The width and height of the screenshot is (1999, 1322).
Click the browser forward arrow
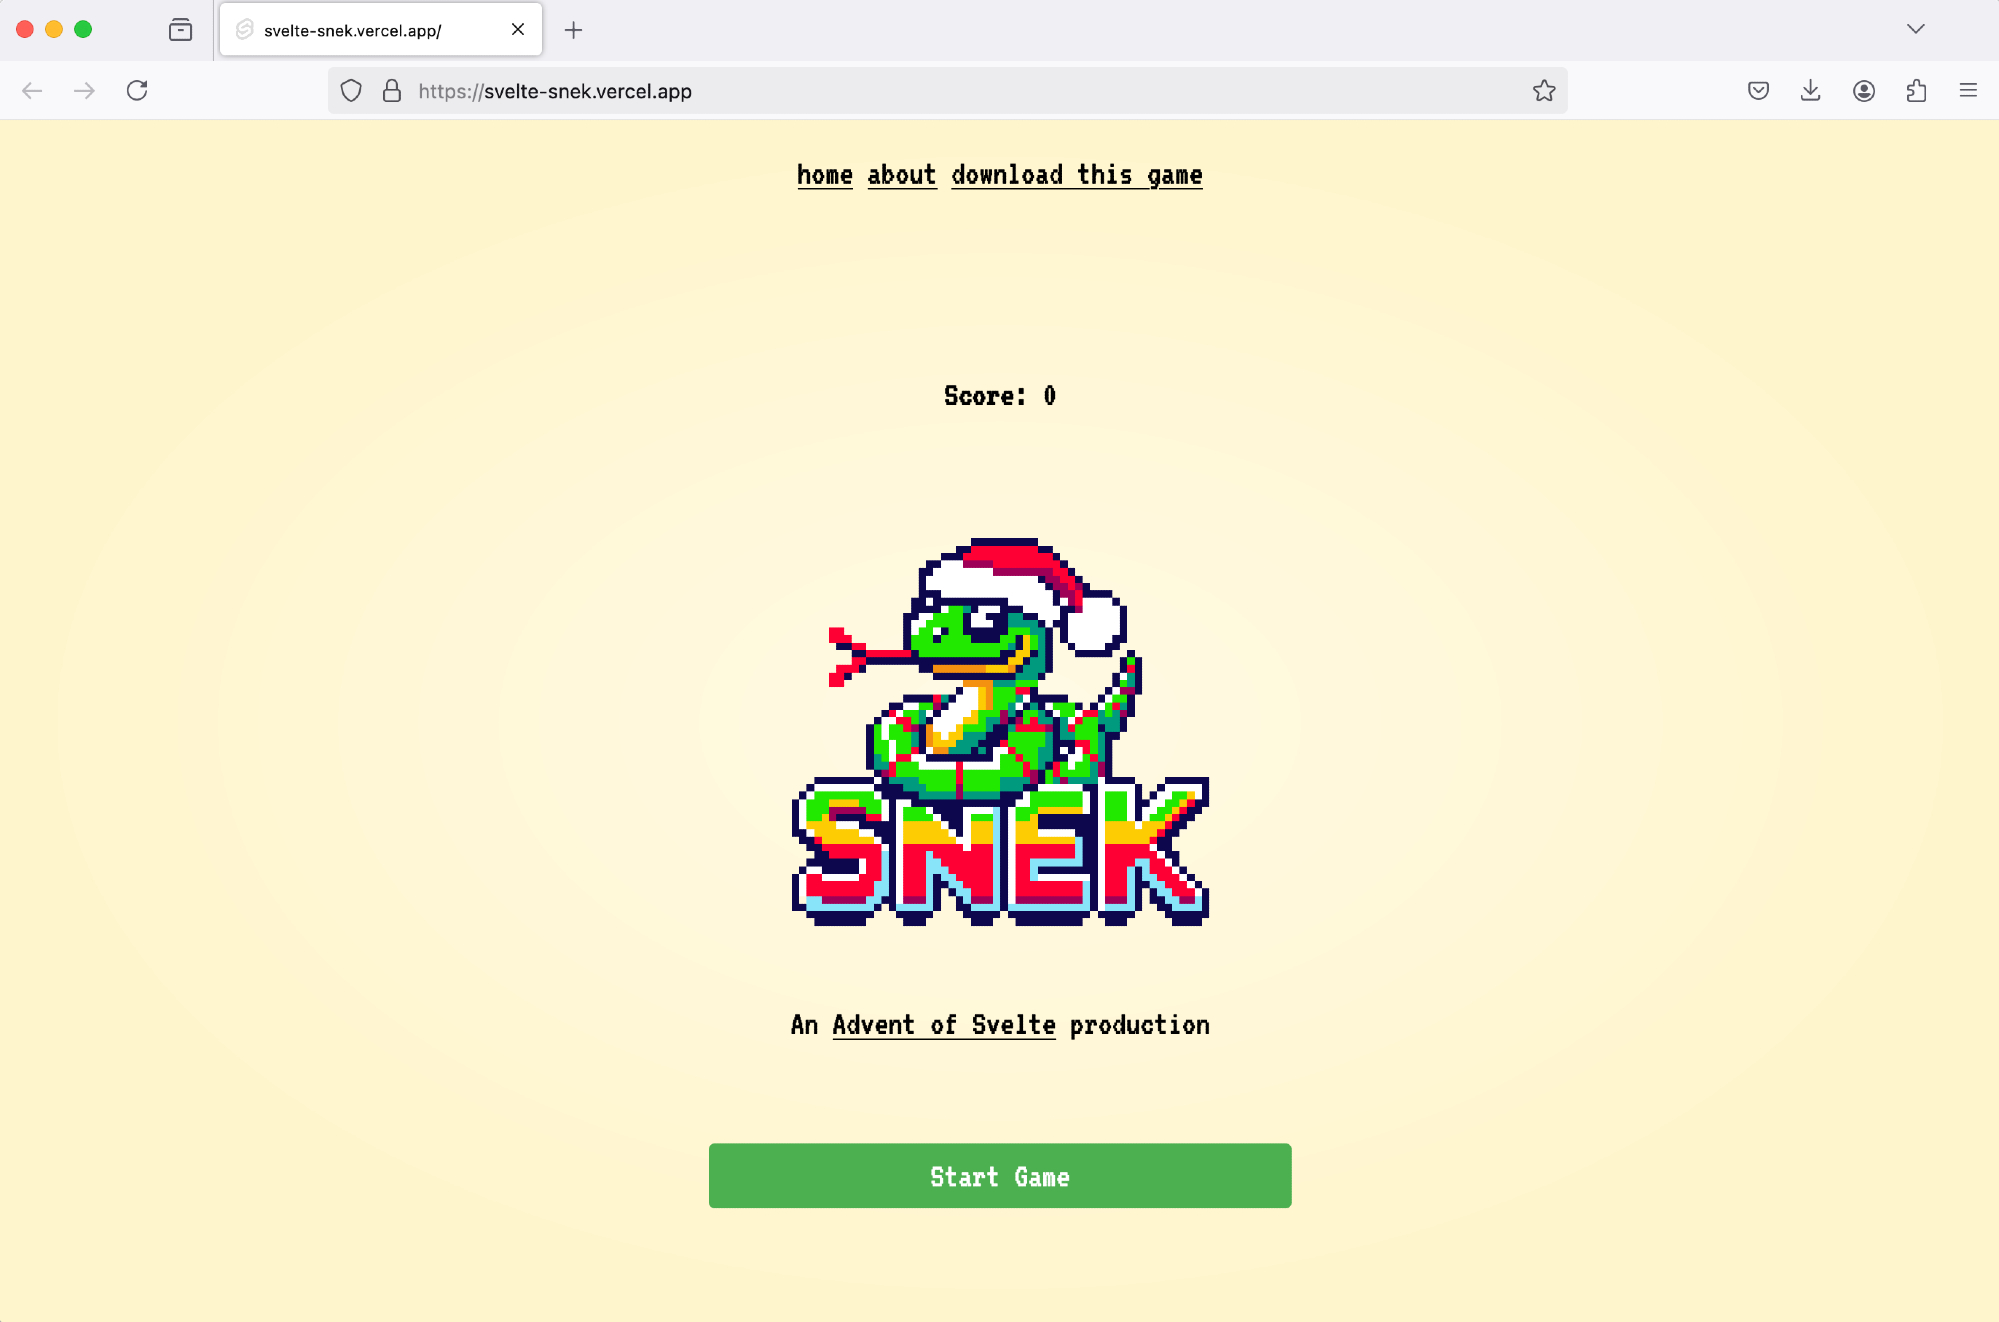tap(85, 91)
